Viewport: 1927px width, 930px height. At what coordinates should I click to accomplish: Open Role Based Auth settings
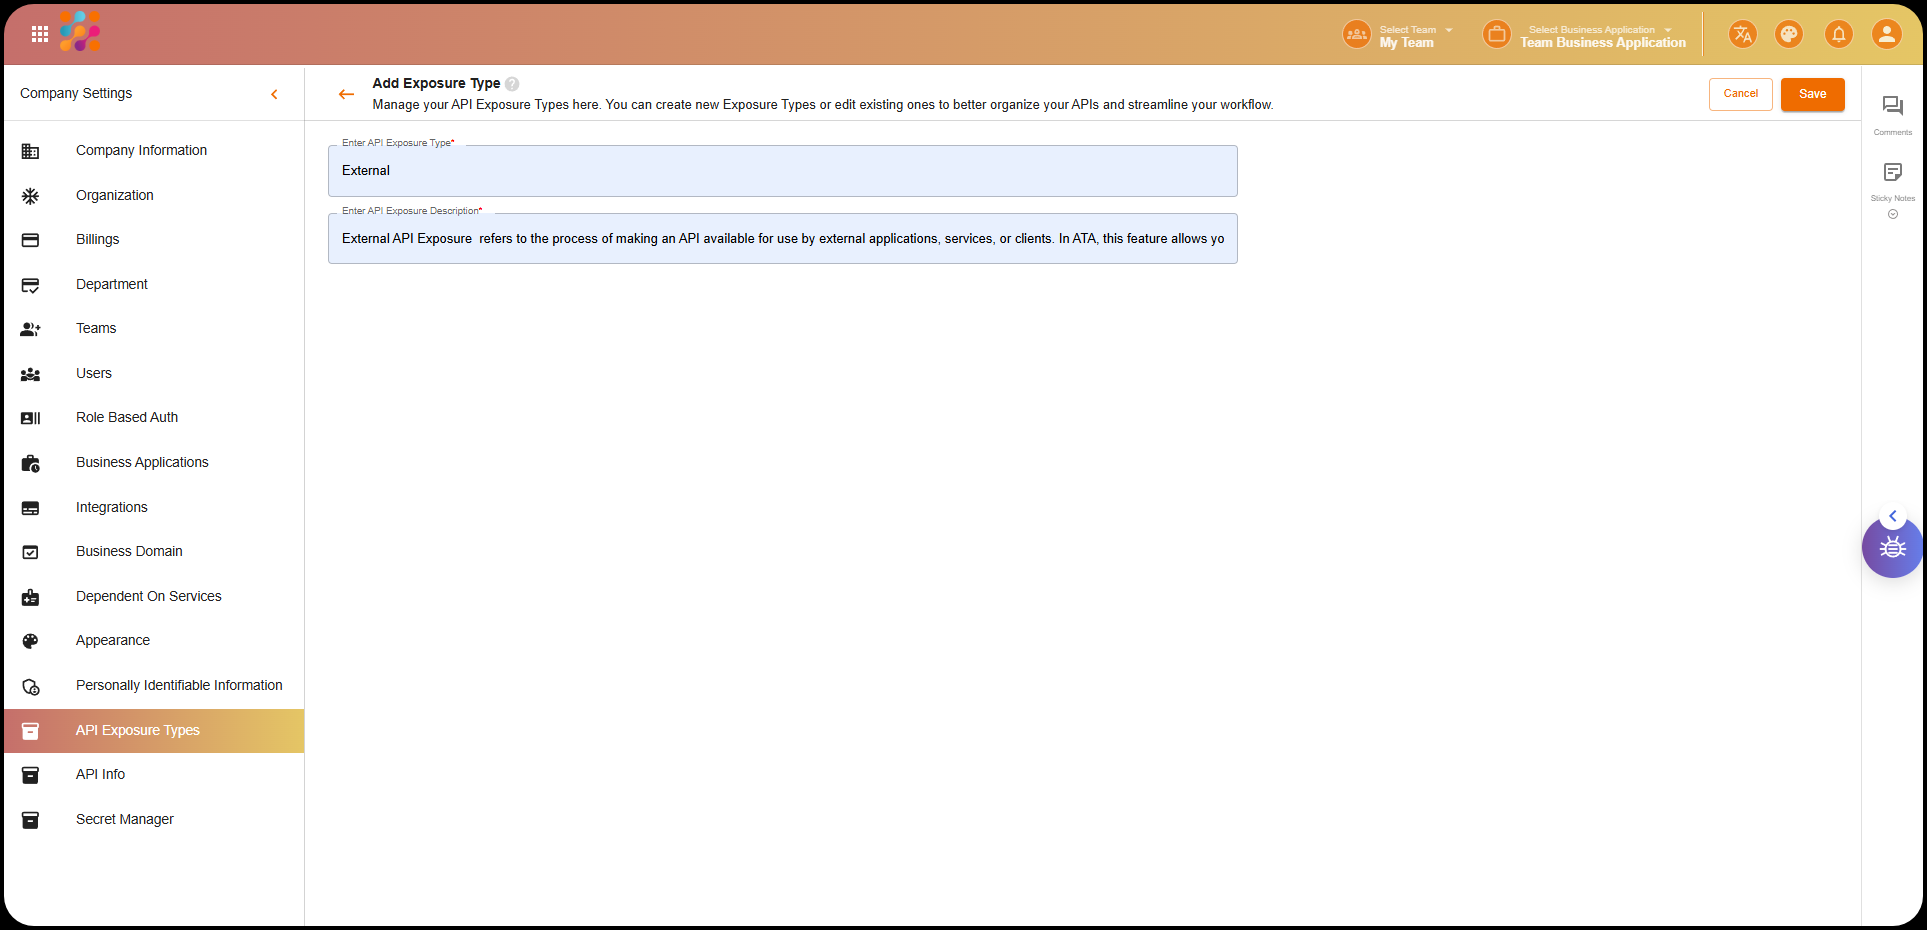[x=127, y=418]
